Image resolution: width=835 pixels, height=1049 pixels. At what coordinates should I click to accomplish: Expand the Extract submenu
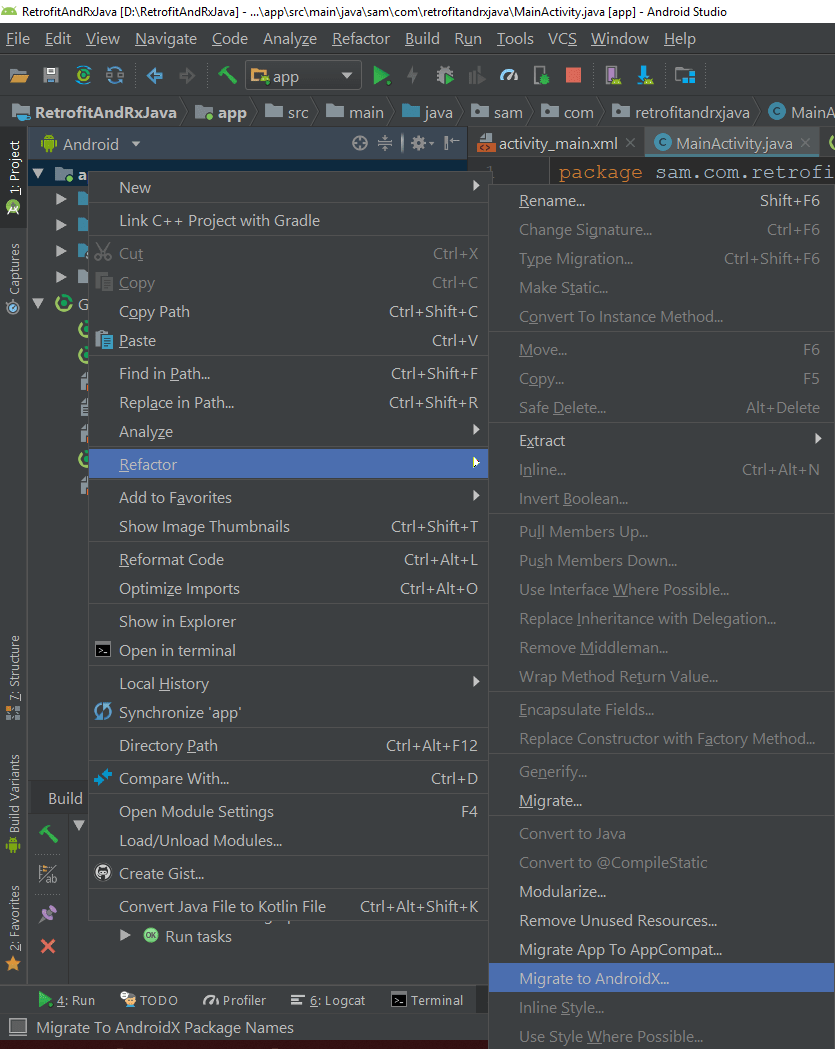(x=662, y=440)
